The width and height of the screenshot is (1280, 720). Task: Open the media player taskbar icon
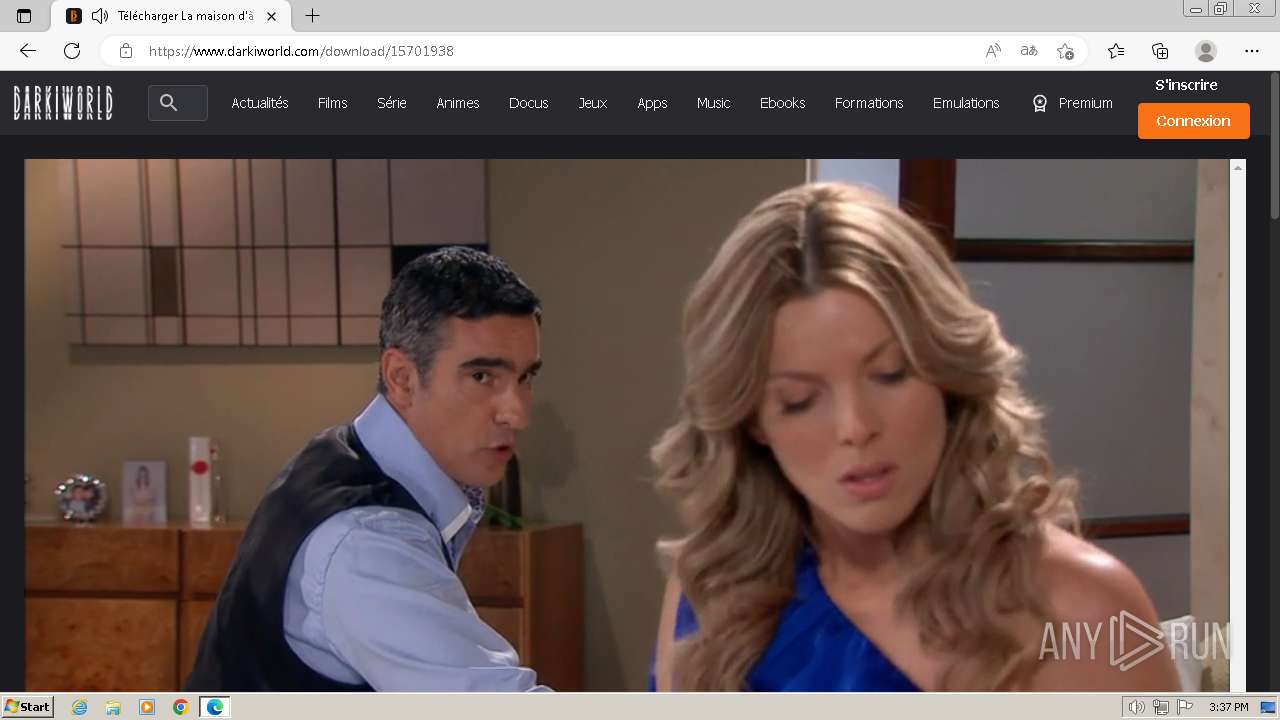coord(147,707)
